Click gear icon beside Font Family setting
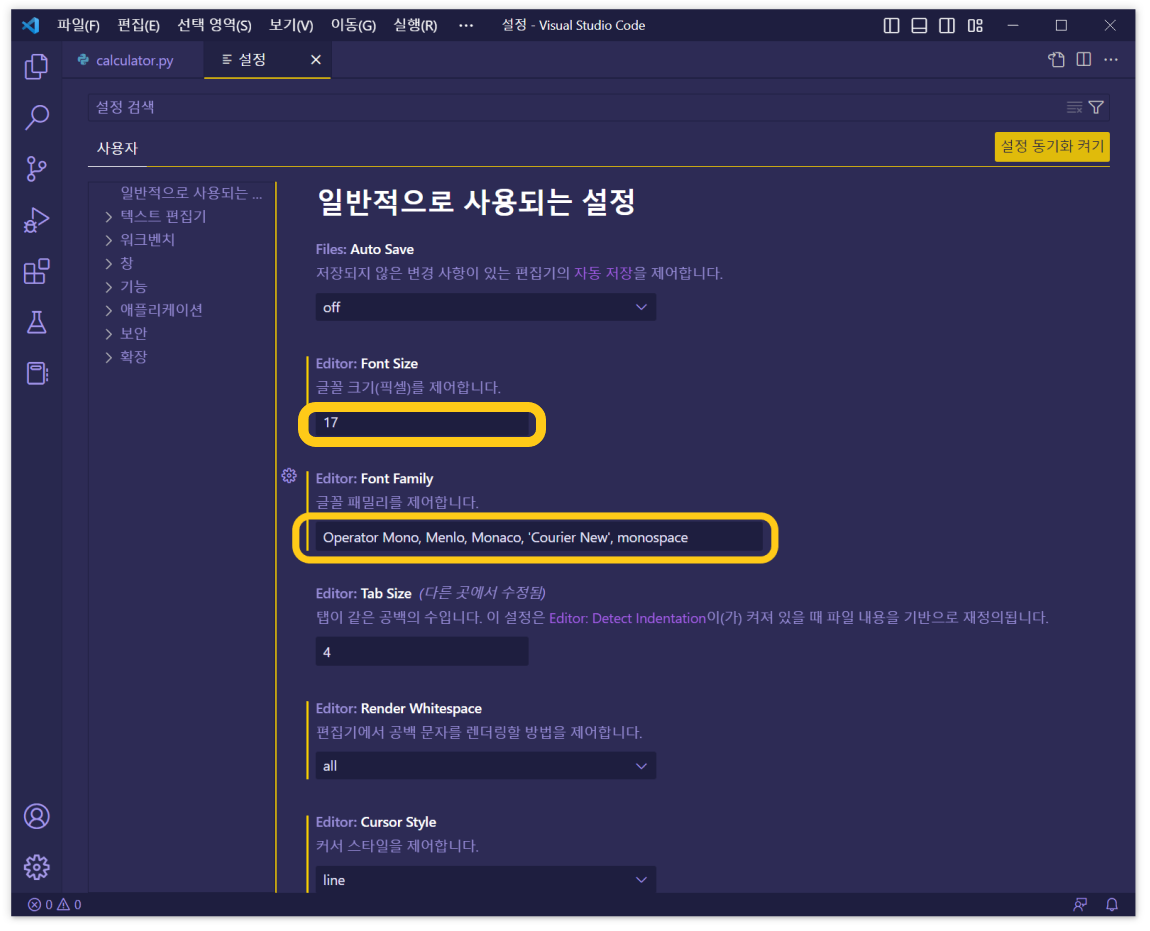The width and height of the screenshot is (1150, 931). pos(289,476)
